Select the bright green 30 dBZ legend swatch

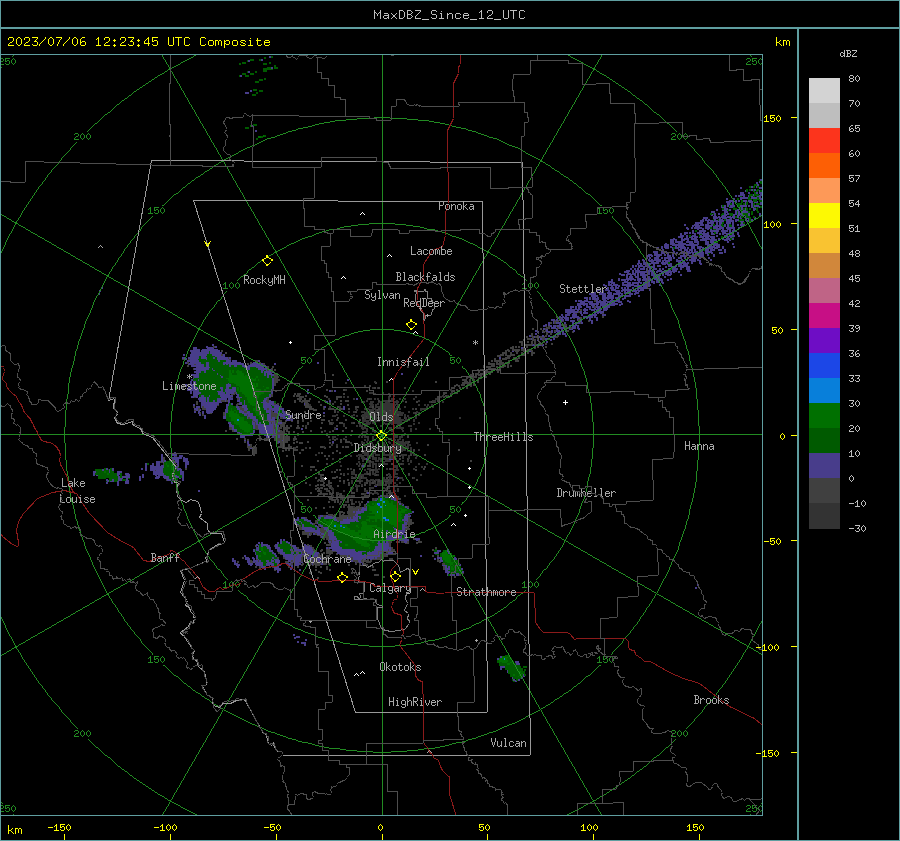click(824, 416)
